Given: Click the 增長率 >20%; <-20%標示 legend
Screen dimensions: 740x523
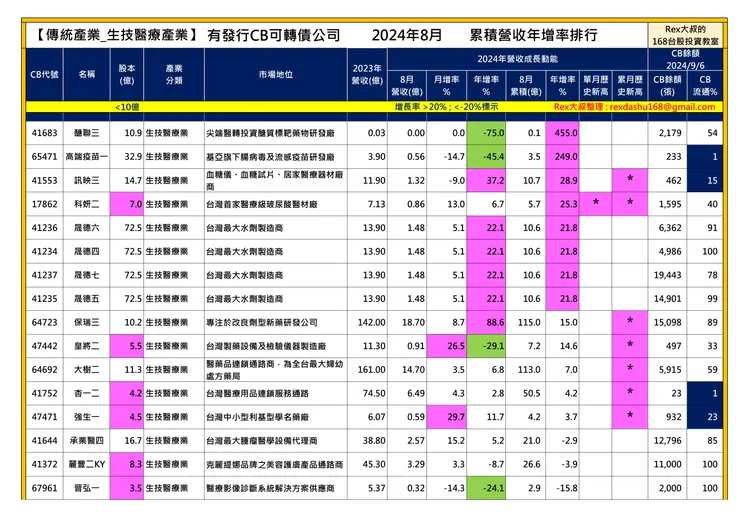Looking at the screenshot, I should pos(446,107).
